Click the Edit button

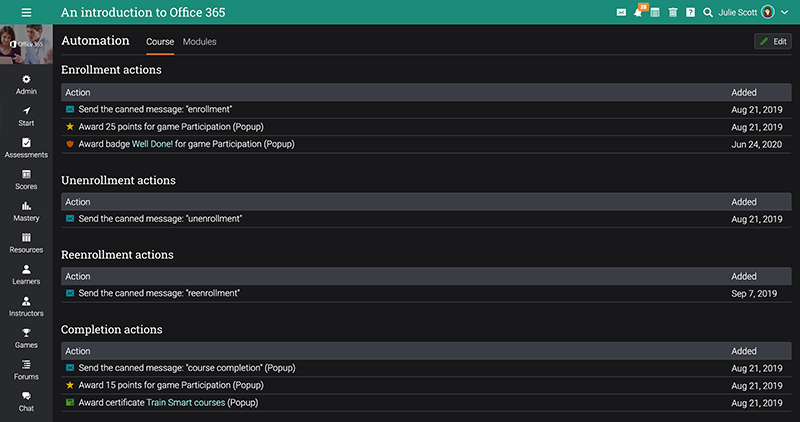coord(773,41)
